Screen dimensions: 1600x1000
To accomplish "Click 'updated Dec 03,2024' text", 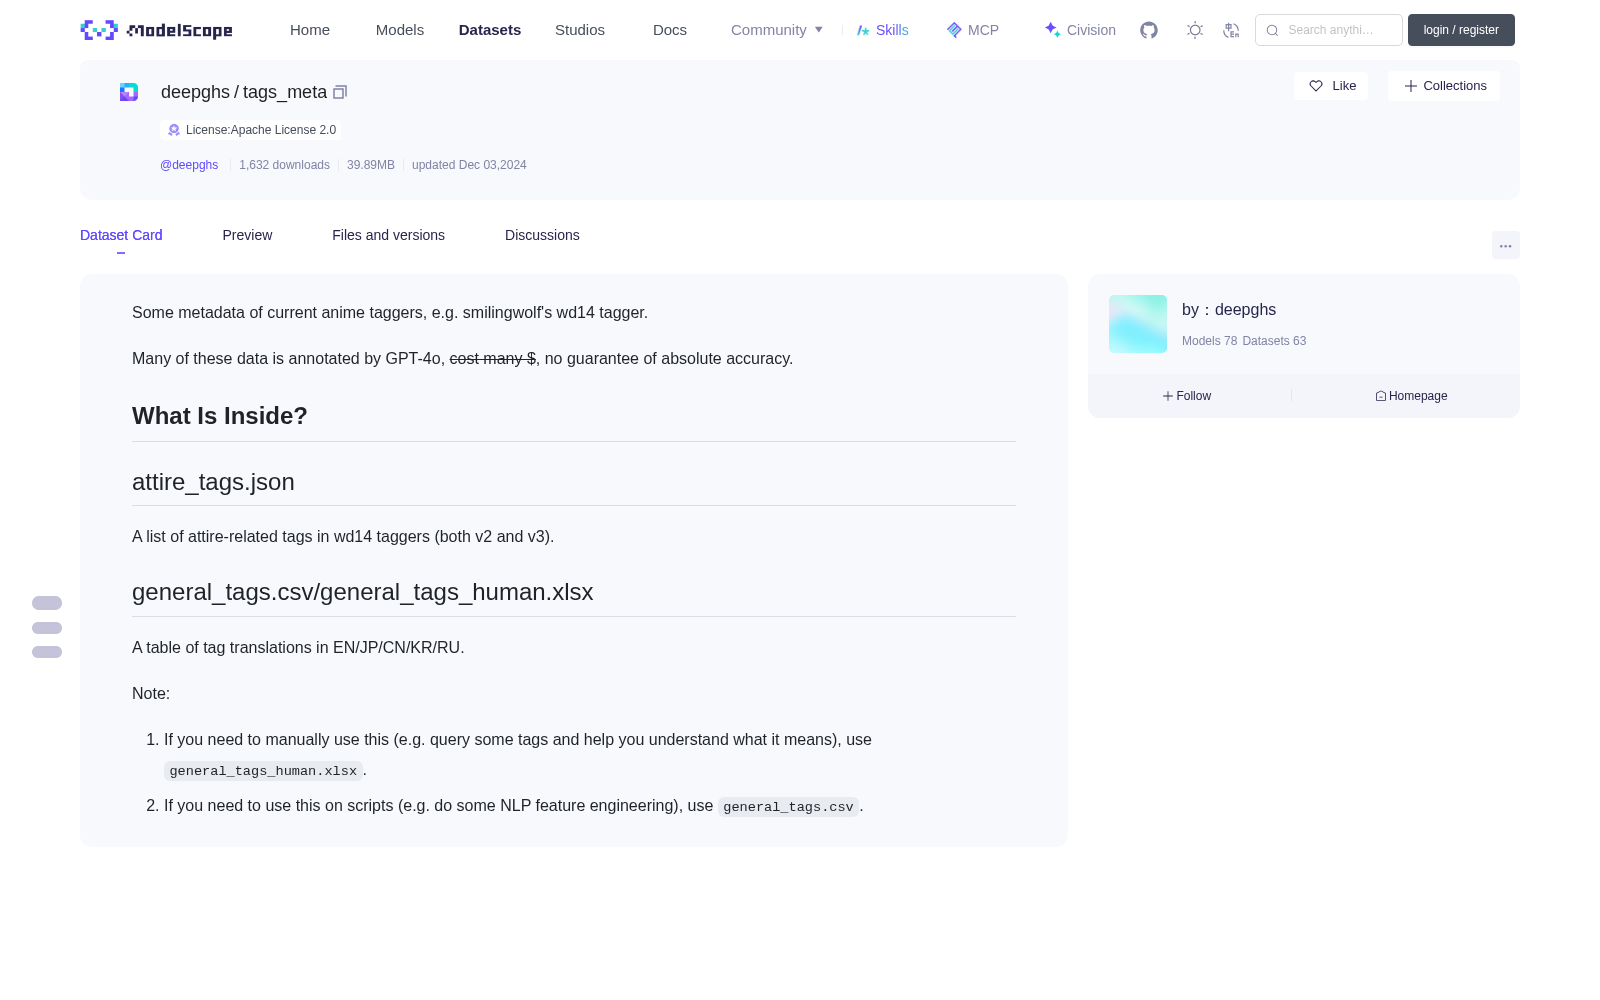I will coord(469,165).
